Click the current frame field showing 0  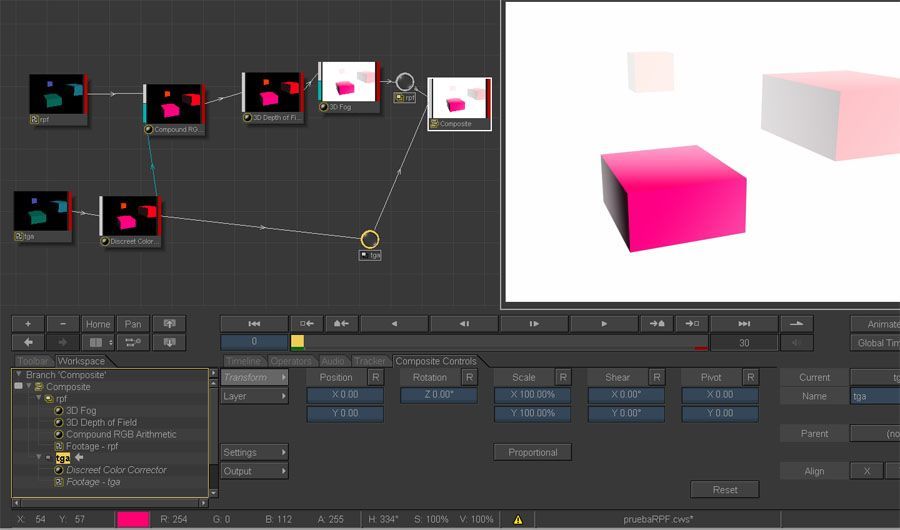click(x=254, y=342)
